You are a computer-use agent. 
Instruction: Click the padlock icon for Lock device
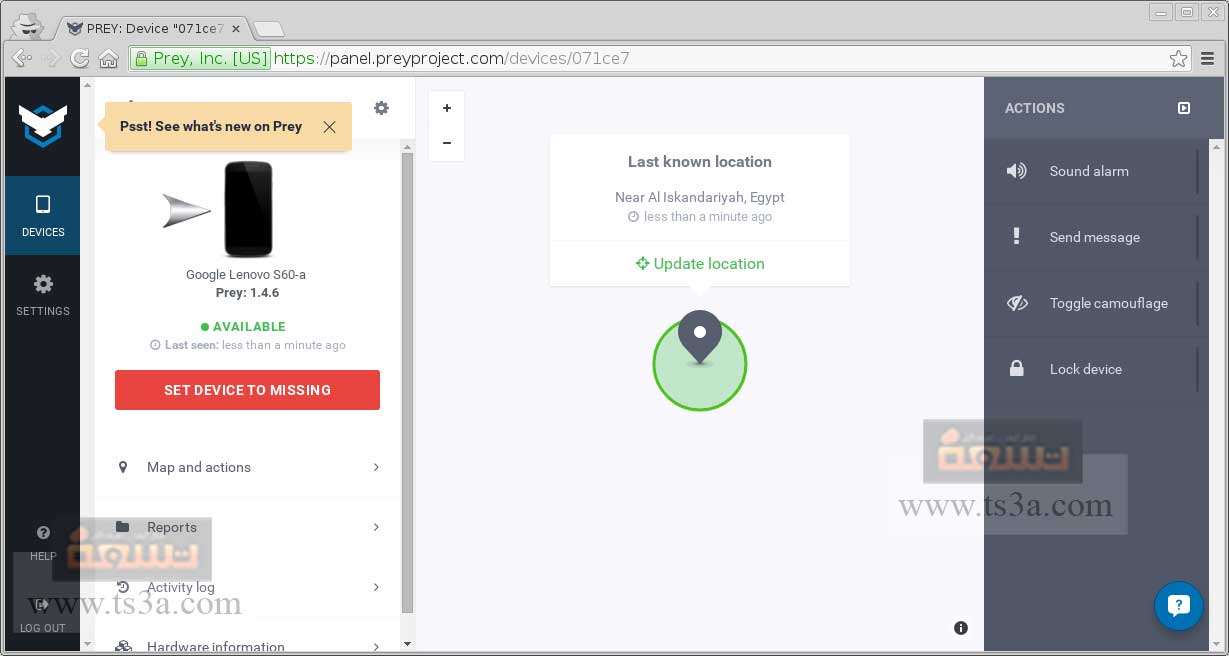(x=1016, y=369)
